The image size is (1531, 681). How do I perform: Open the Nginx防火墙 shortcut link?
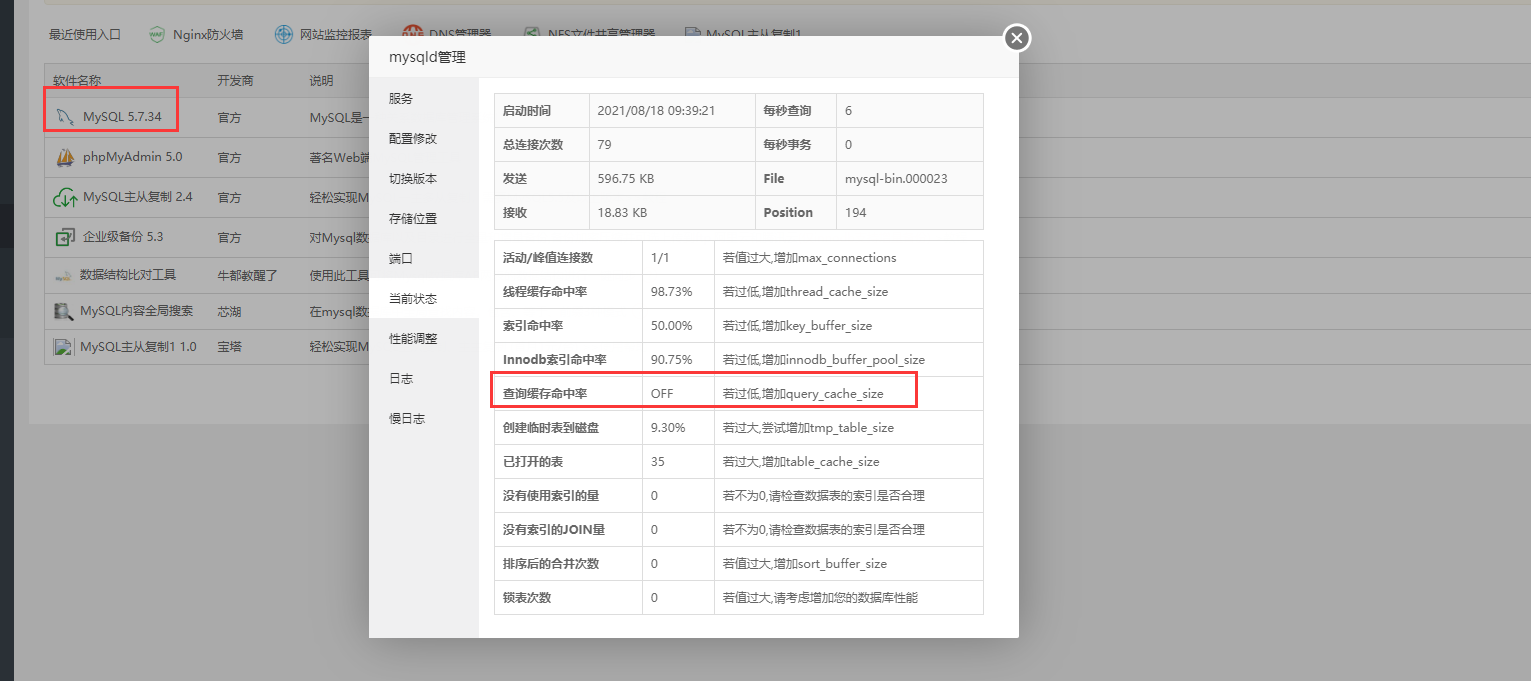pos(208,35)
